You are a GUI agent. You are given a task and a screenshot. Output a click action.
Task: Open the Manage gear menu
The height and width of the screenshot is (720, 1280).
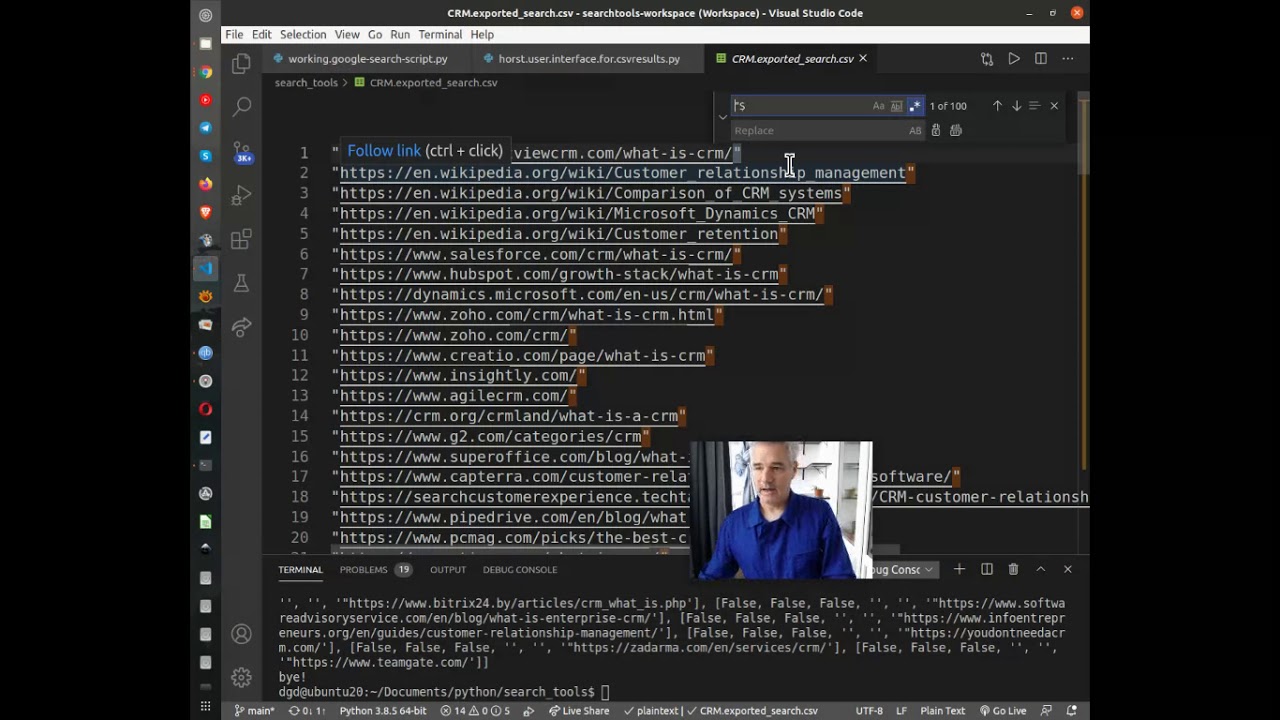click(x=241, y=677)
